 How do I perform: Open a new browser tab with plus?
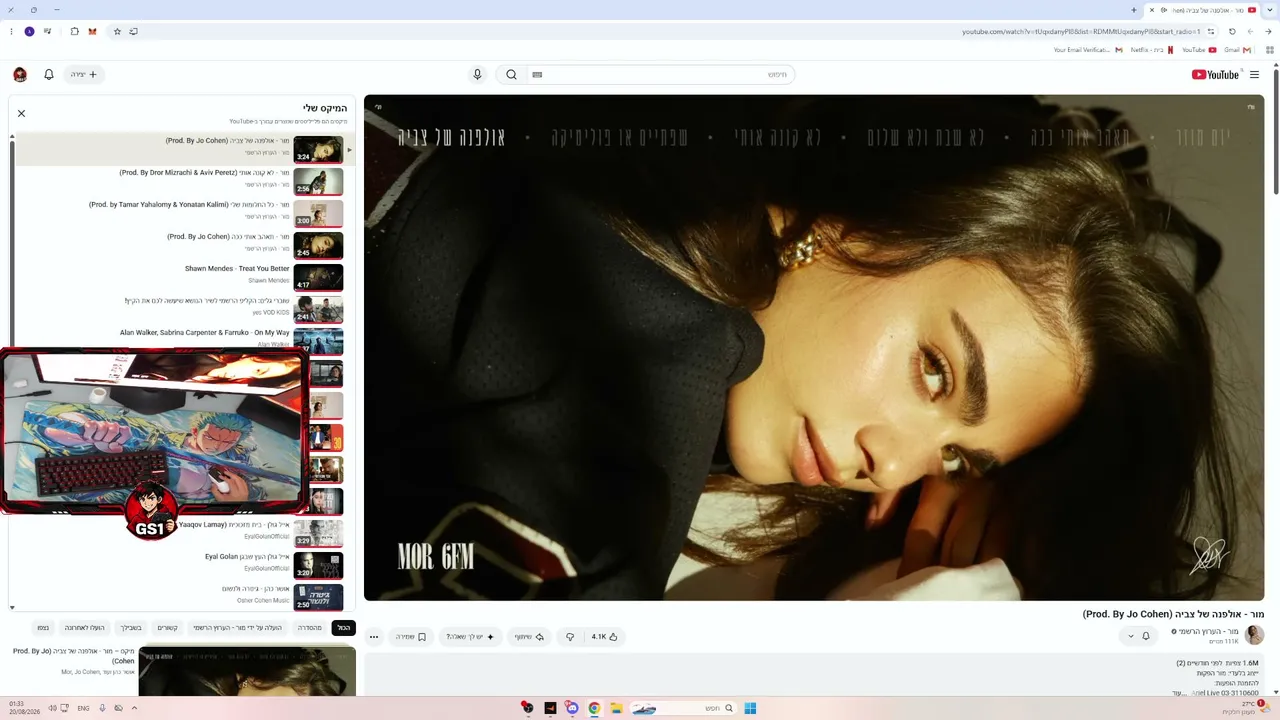click(x=1133, y=10)
